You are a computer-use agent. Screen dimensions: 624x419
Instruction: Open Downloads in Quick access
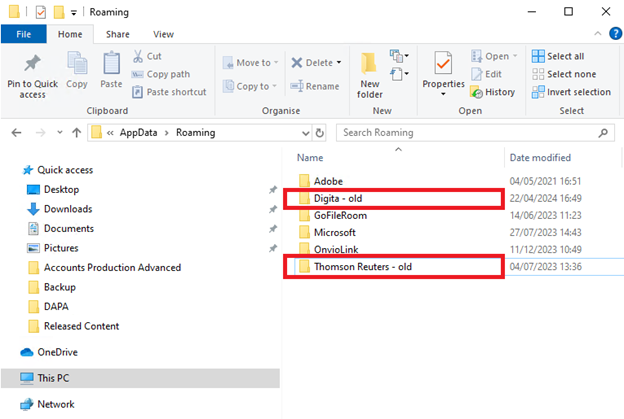pyautogui.click(x=67, y=209)
